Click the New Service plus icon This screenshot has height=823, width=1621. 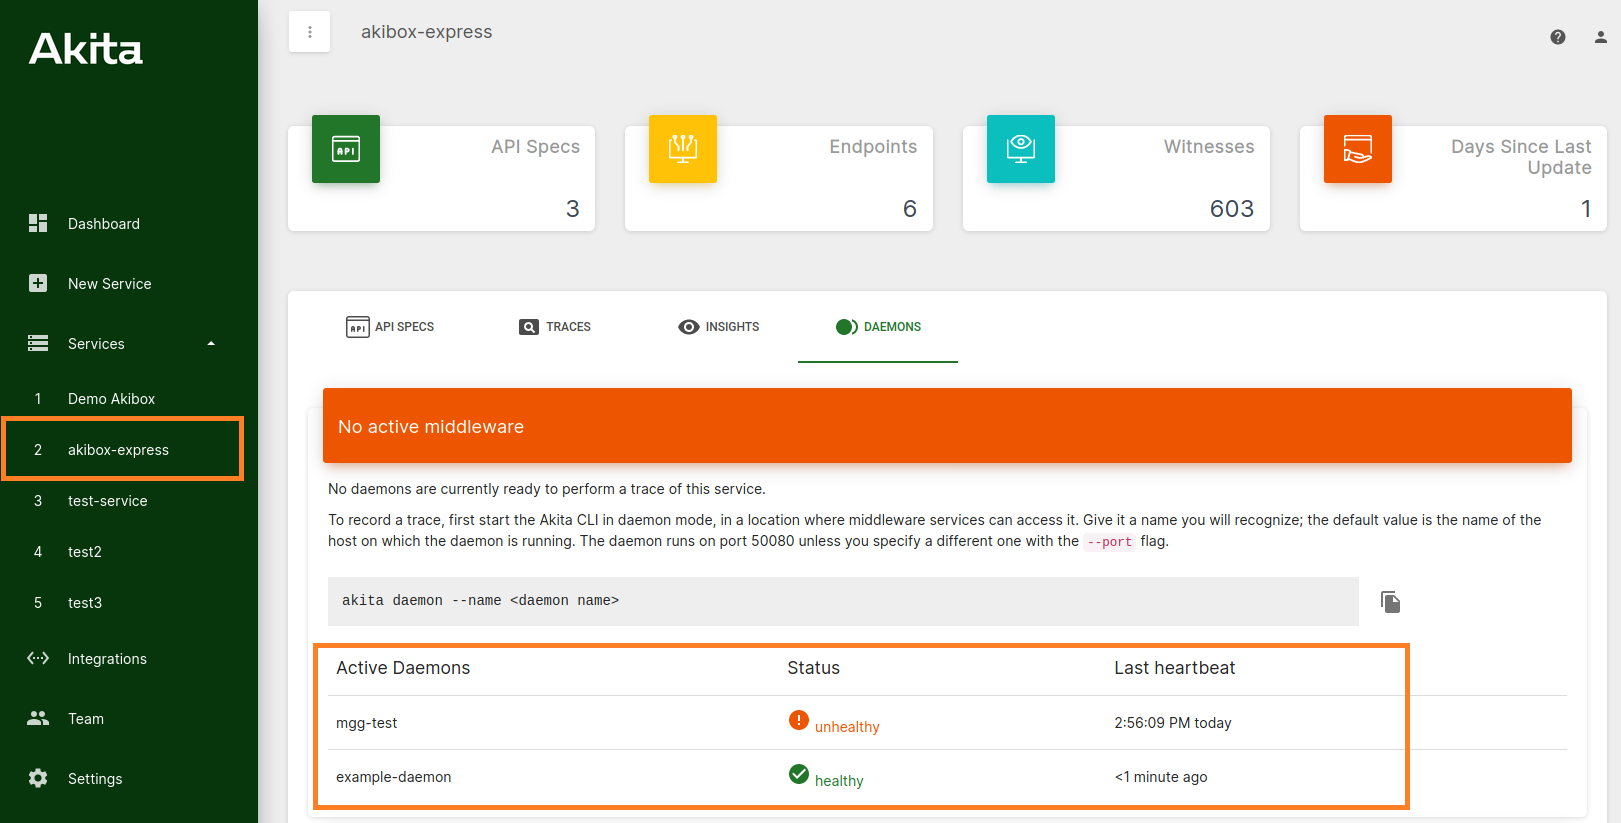(x=38, y=283)
